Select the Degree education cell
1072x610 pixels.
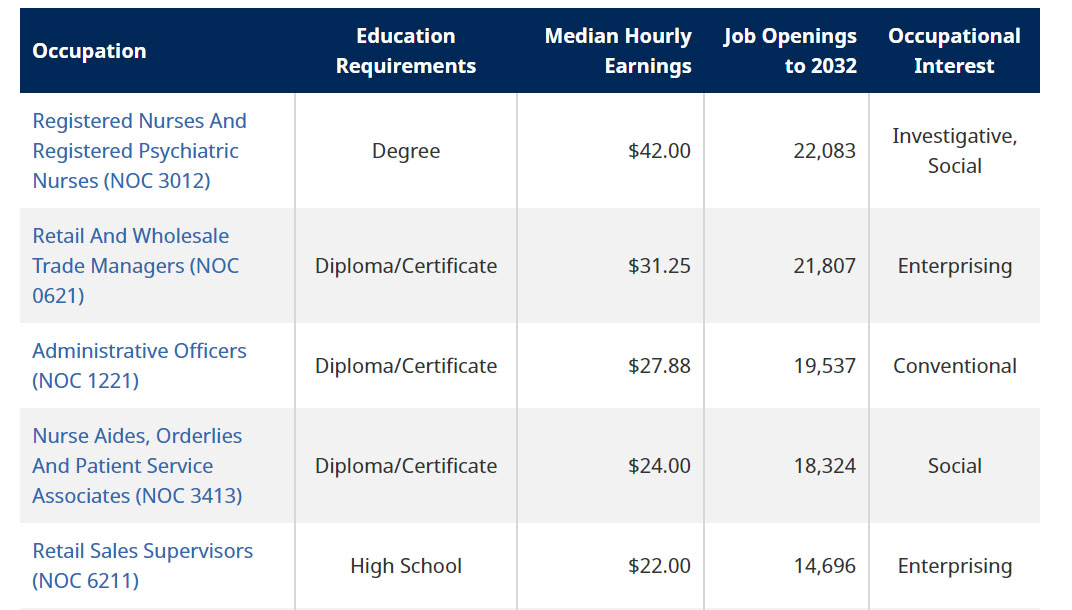coord(406,150)
